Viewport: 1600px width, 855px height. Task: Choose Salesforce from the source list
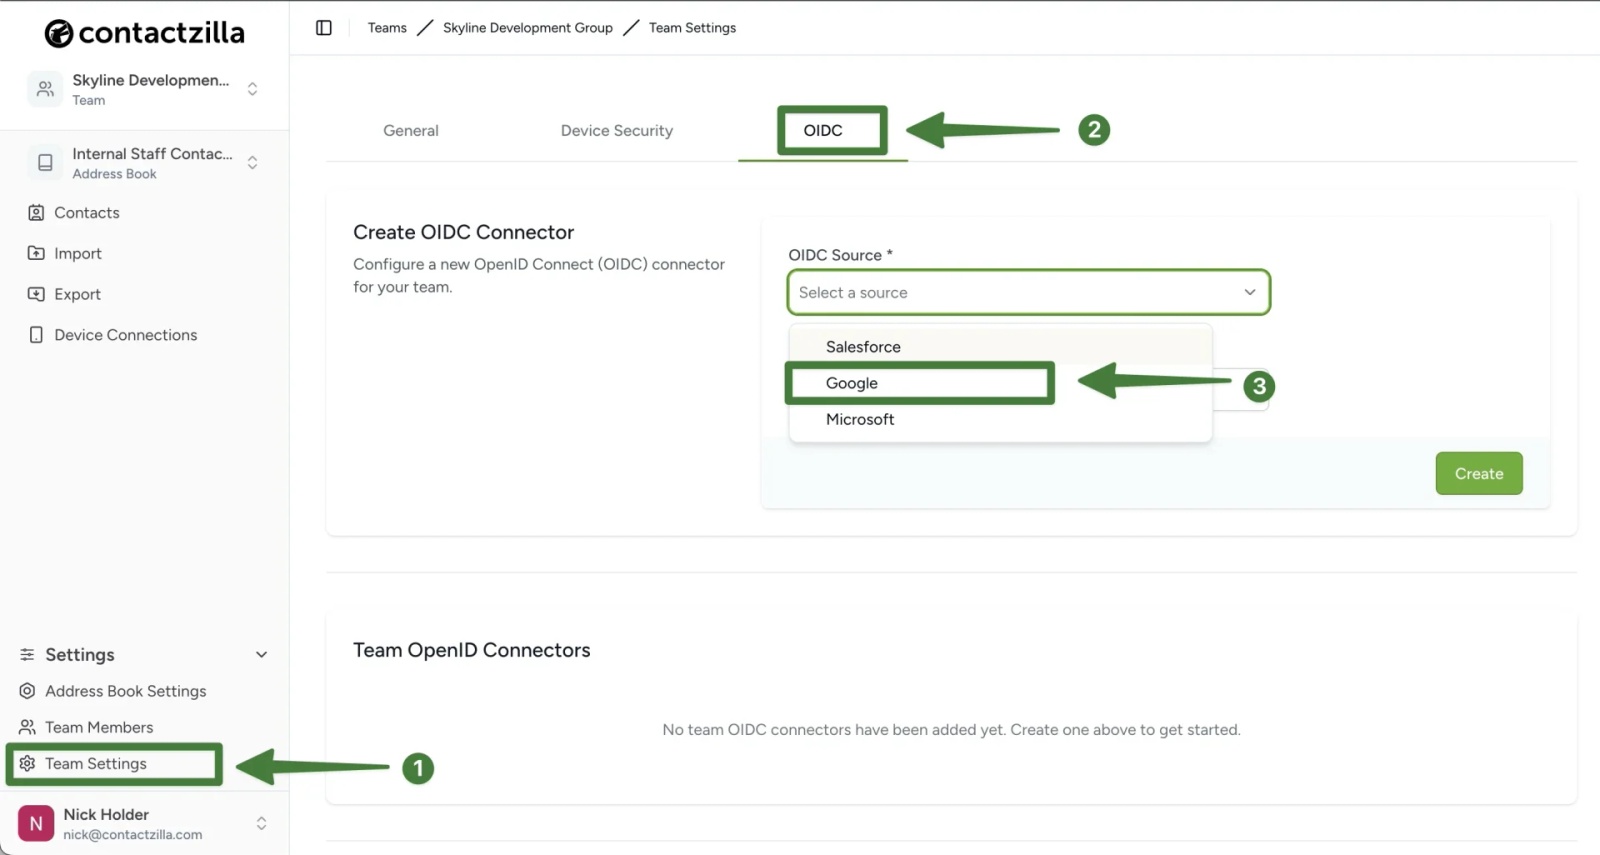coord(1000,347)
